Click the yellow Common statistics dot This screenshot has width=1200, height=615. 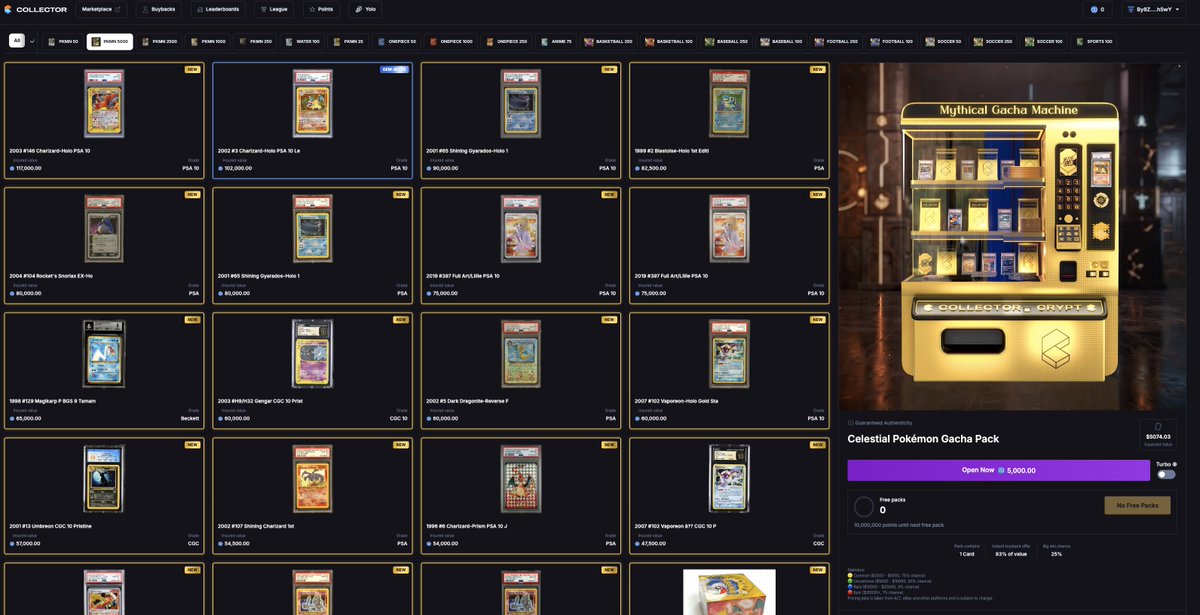[850, 576]
